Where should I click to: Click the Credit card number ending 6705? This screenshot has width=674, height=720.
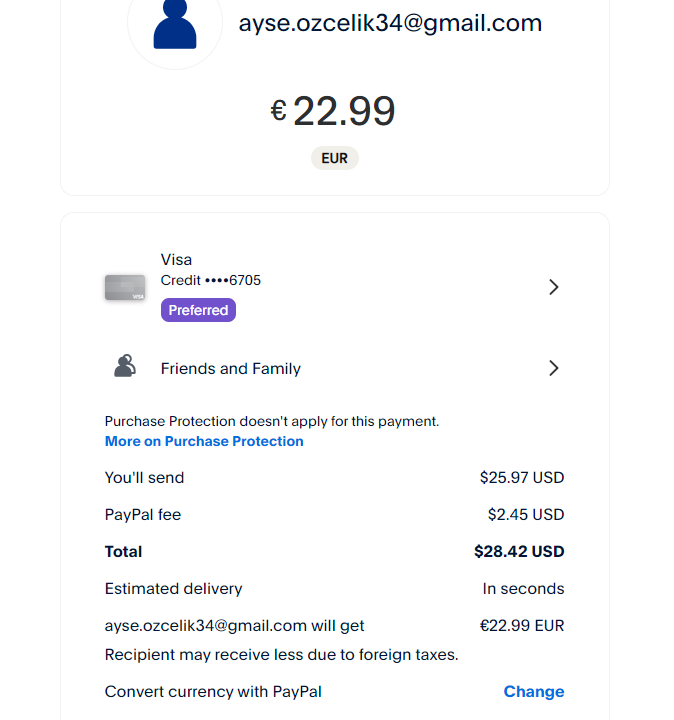coord(211,280)
